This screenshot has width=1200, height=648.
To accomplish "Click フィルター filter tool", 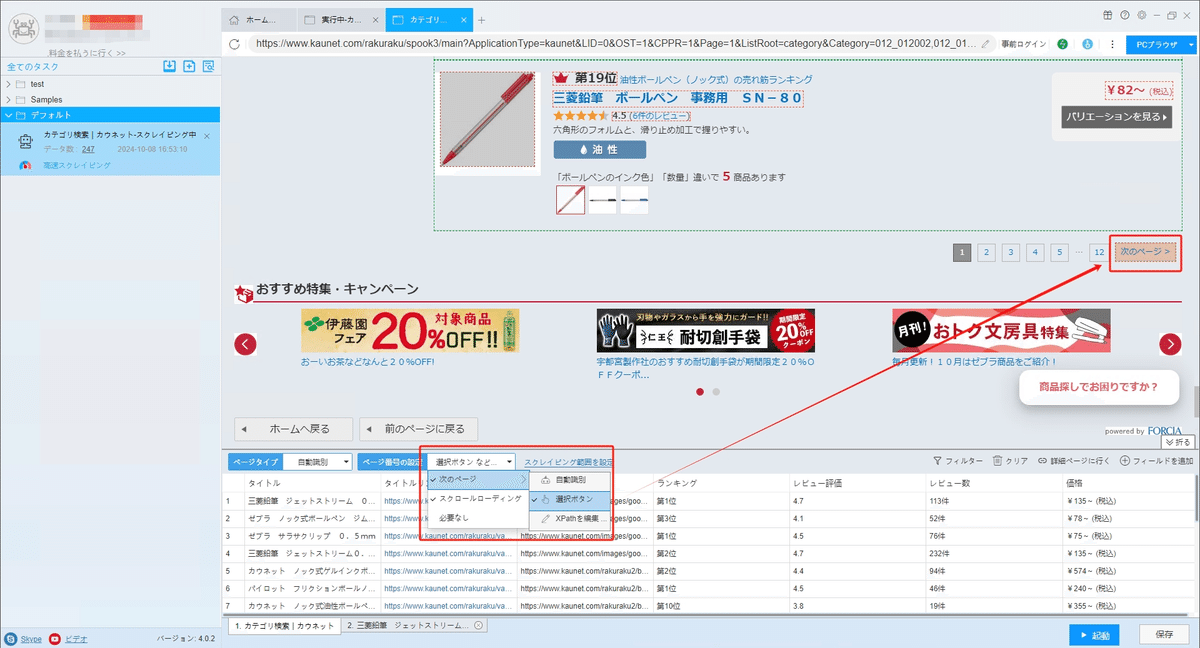I will click(x=958, y=461).
